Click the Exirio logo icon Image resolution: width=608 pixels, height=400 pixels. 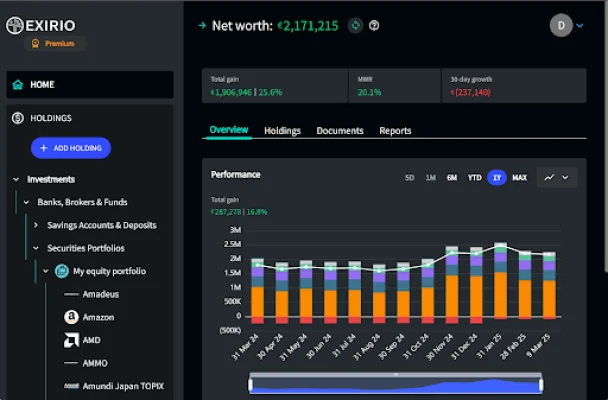point(14,26)
